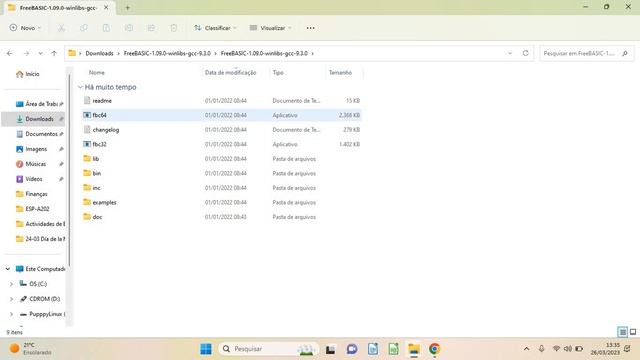Open new tab with plus button
The image size is (640, 360).
(x=127, y=7)
